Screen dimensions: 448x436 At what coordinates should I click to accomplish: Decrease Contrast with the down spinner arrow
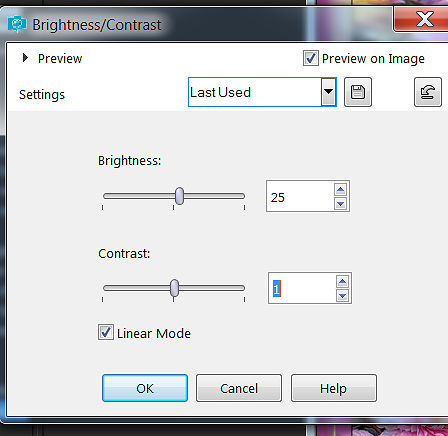(x=342, y=295)
